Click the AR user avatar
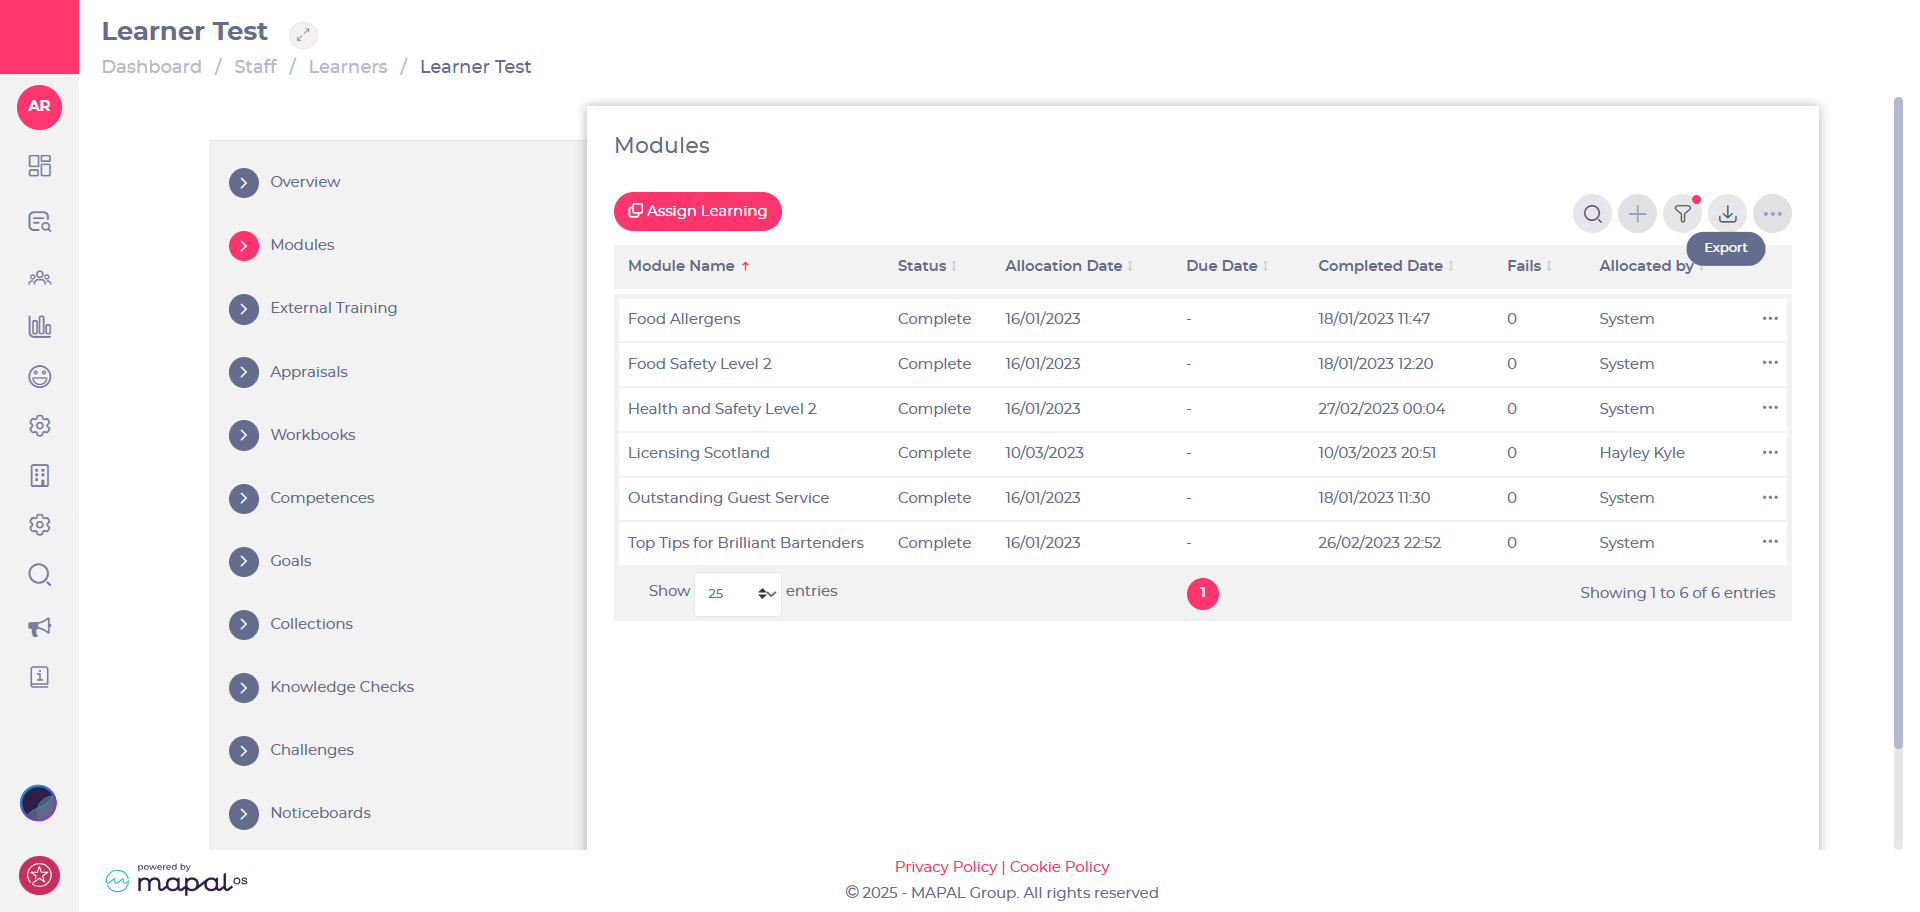 click(x=39, y=107)
